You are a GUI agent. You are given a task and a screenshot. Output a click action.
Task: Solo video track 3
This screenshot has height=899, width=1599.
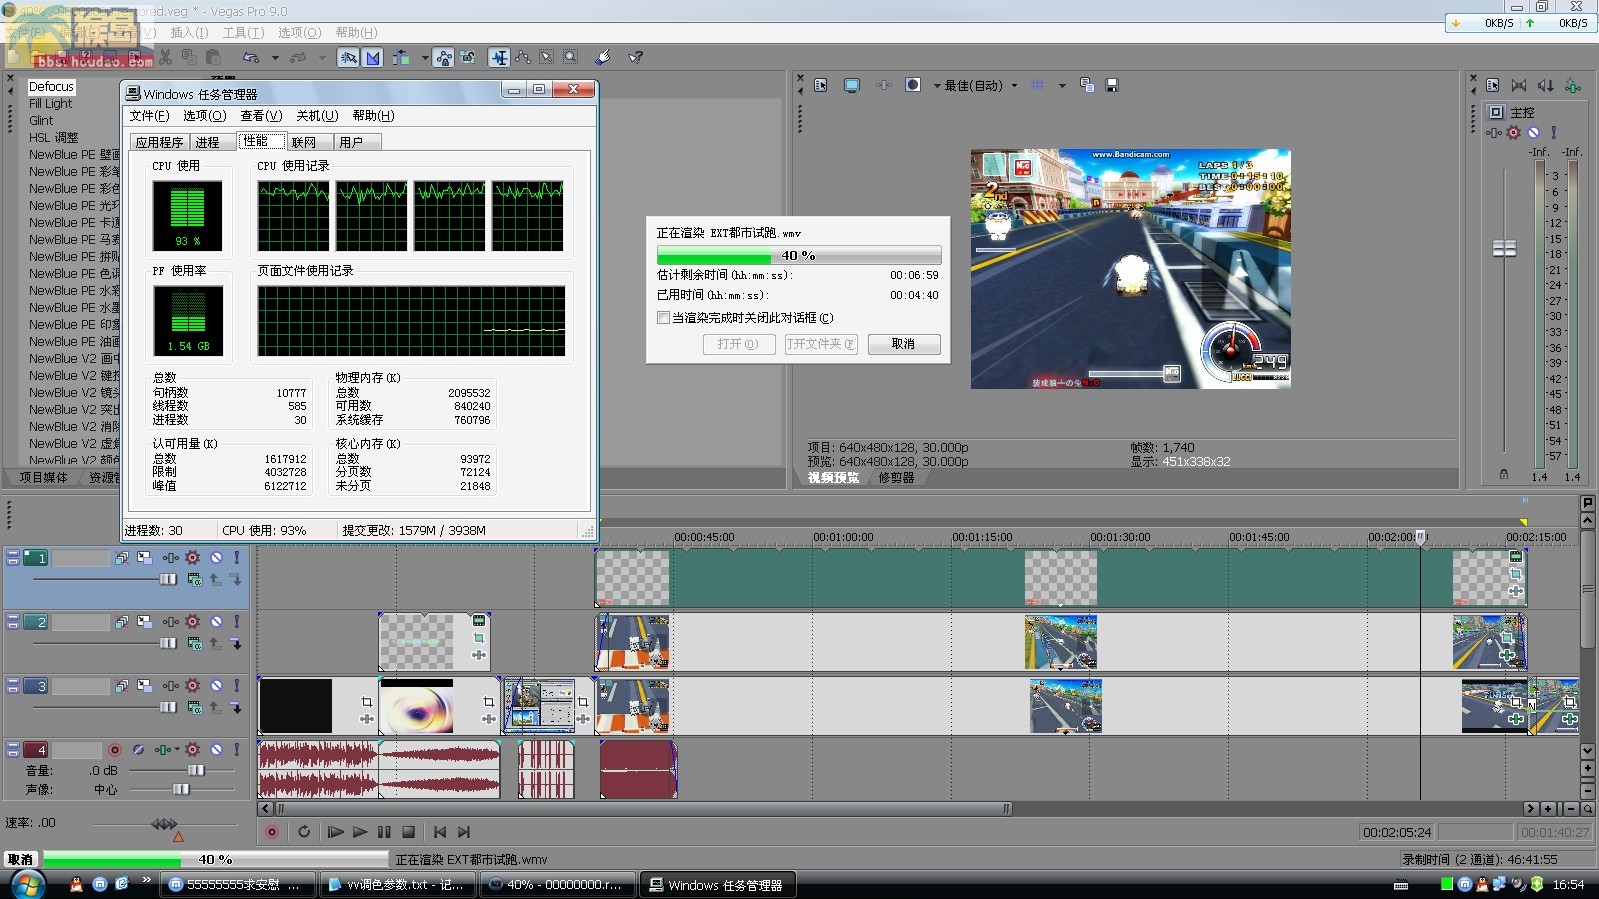(237, 686)
